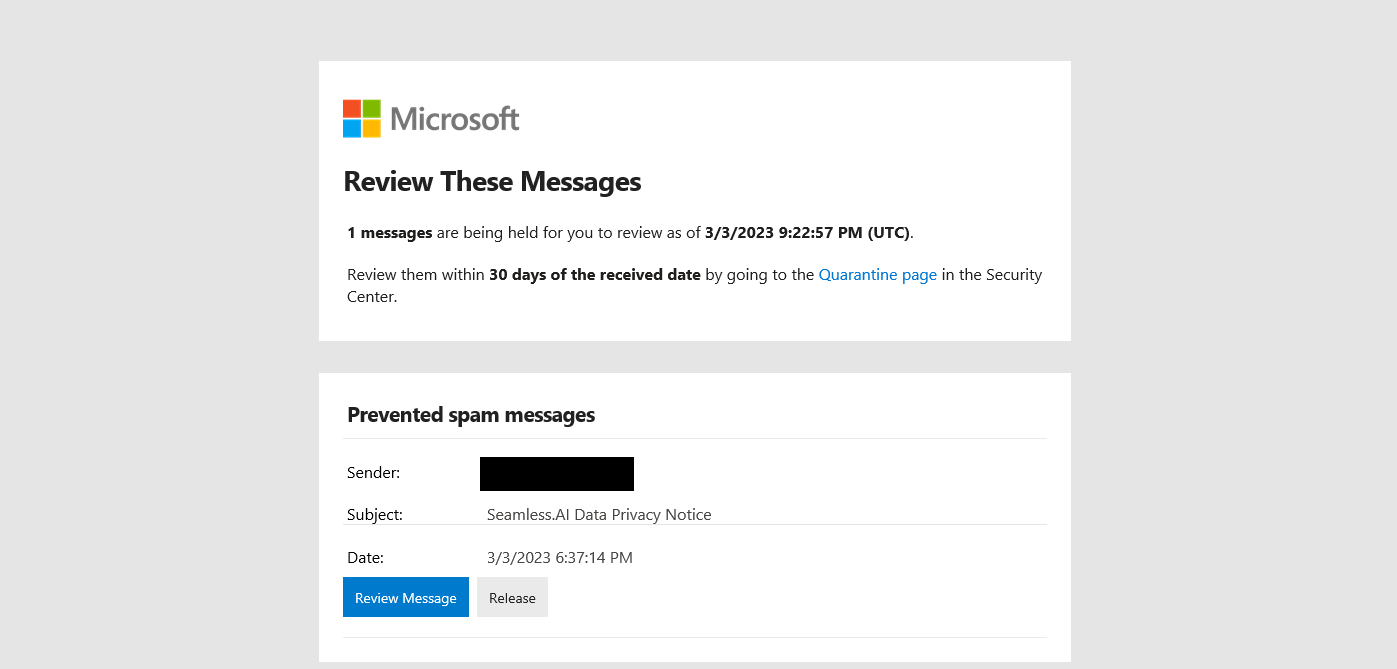Select the Prevented spam messages heading
The height and width of the screenshot is (669, 1397).
pos(470,414)
